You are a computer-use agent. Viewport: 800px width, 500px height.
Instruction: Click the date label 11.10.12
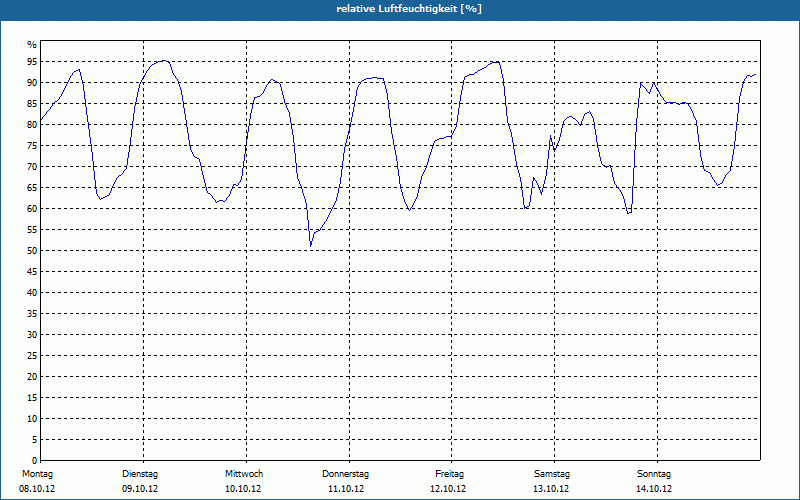point(346,489)
